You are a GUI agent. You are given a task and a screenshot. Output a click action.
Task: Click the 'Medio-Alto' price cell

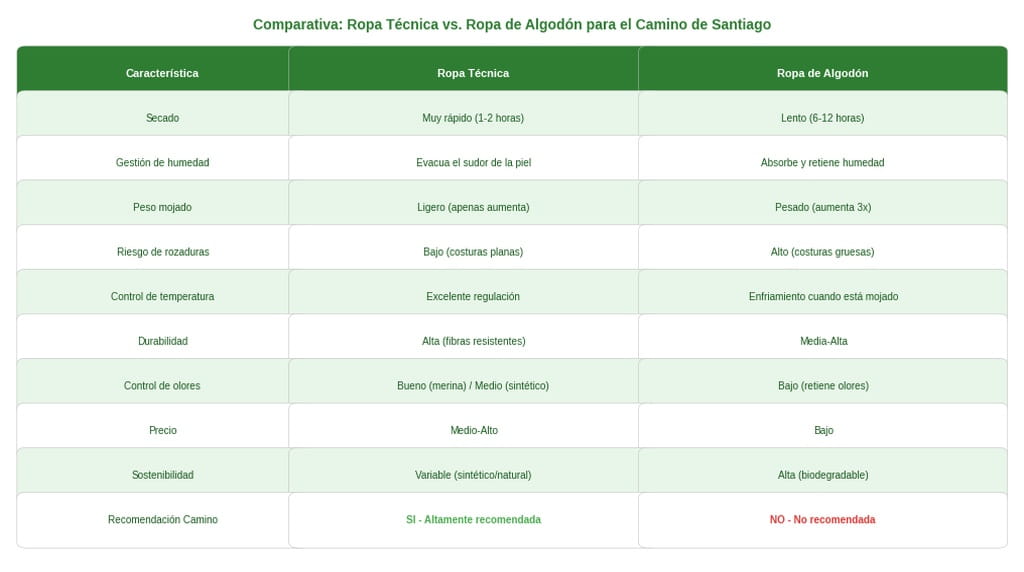pos(473,430)
